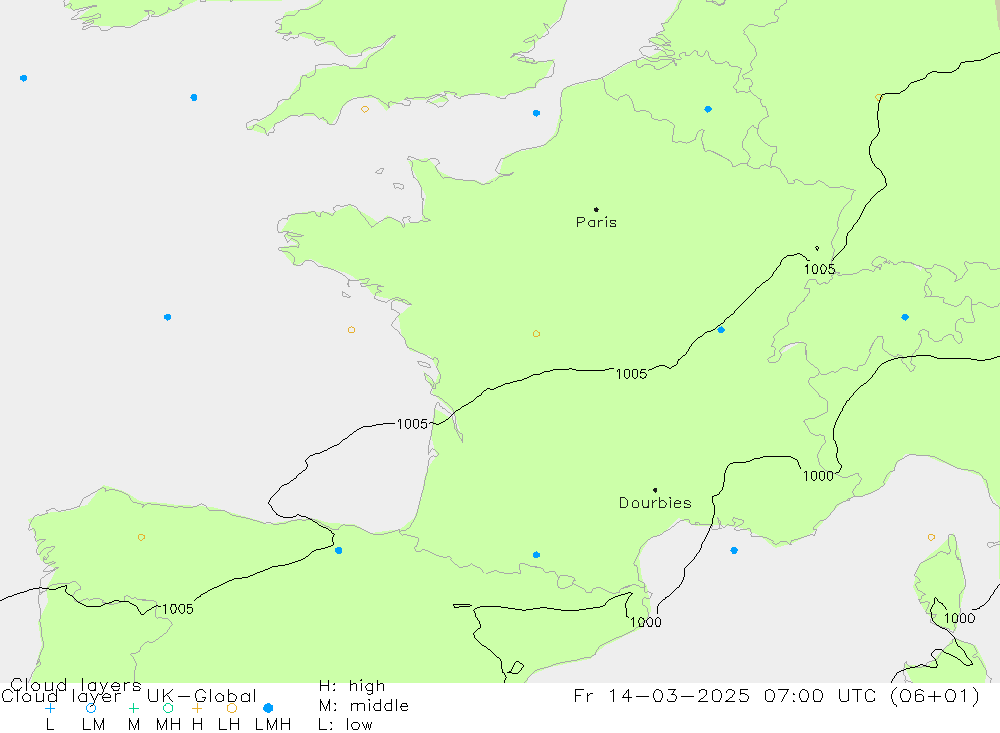The image size is (1000, 733).
Task: Click the 1005 label on France's Atlantic coast
Action: click(x=412, y=424)
